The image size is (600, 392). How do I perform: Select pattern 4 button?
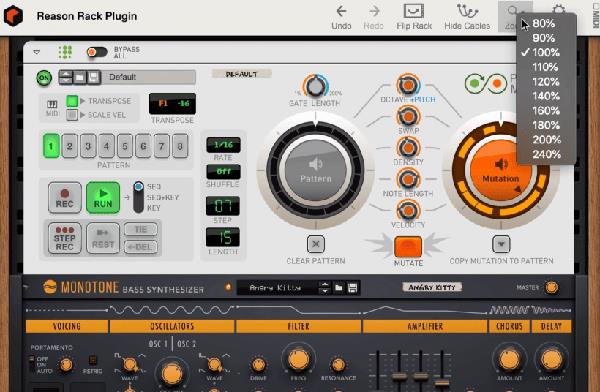pyautogui.click(x=106, y=146)
